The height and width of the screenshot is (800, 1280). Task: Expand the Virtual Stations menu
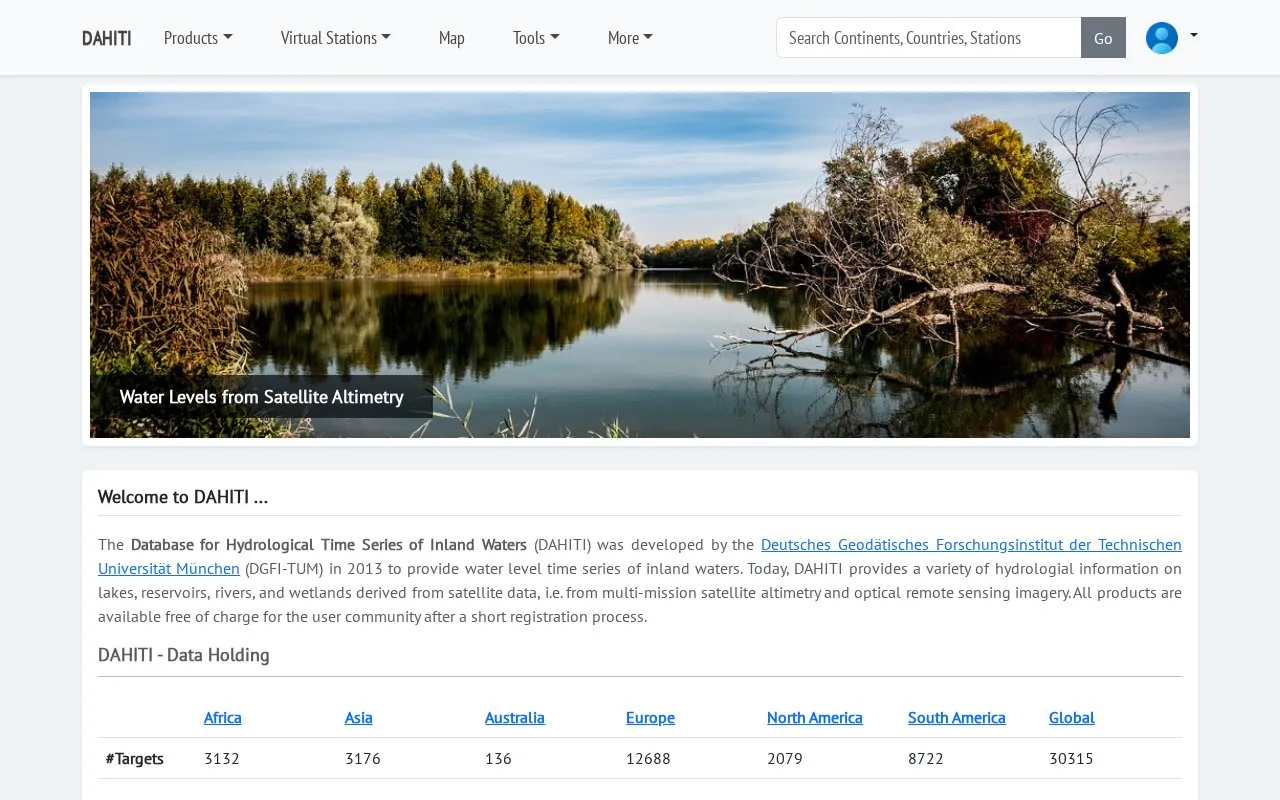click(335, 38)
